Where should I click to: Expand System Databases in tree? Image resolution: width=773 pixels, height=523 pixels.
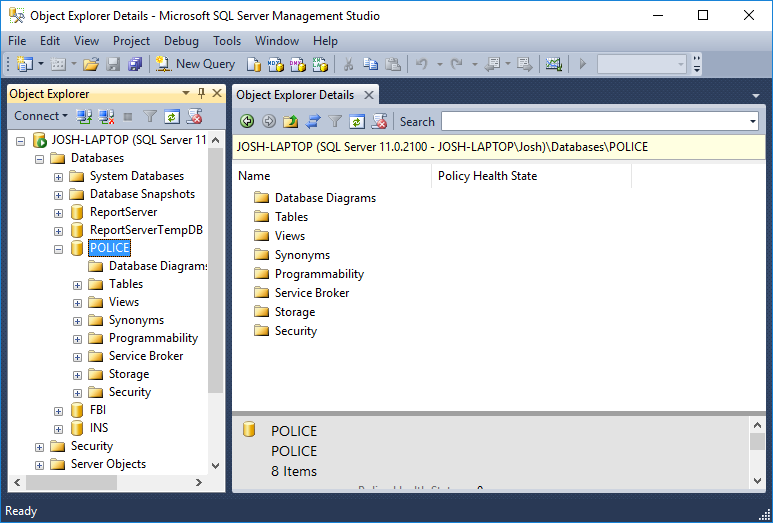point(59,177)
